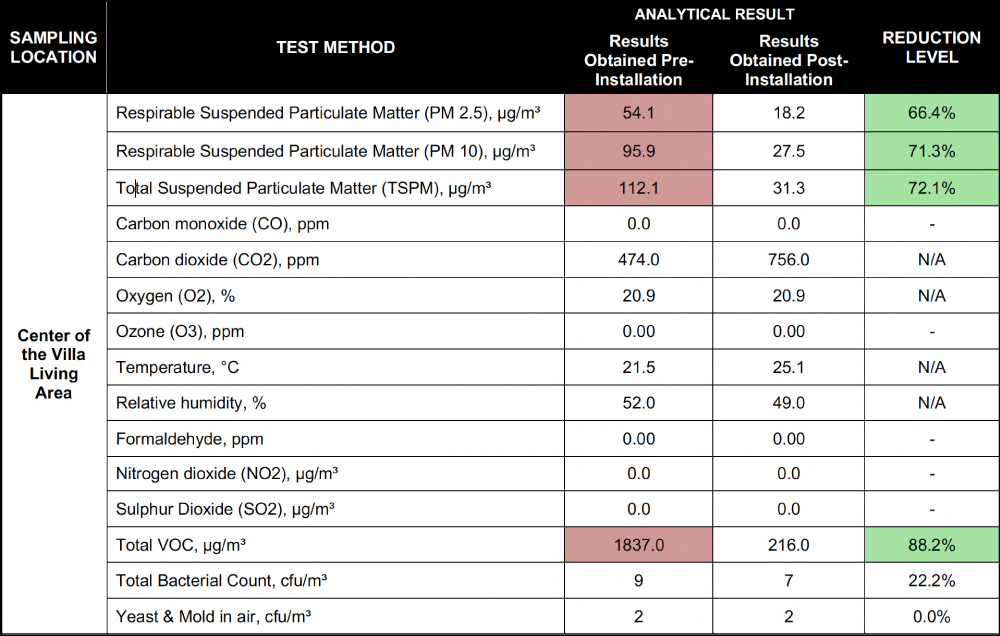Click the Center of the Villa Living Area cell
This screenshot has width=1000, height=636.
[53, 364]
